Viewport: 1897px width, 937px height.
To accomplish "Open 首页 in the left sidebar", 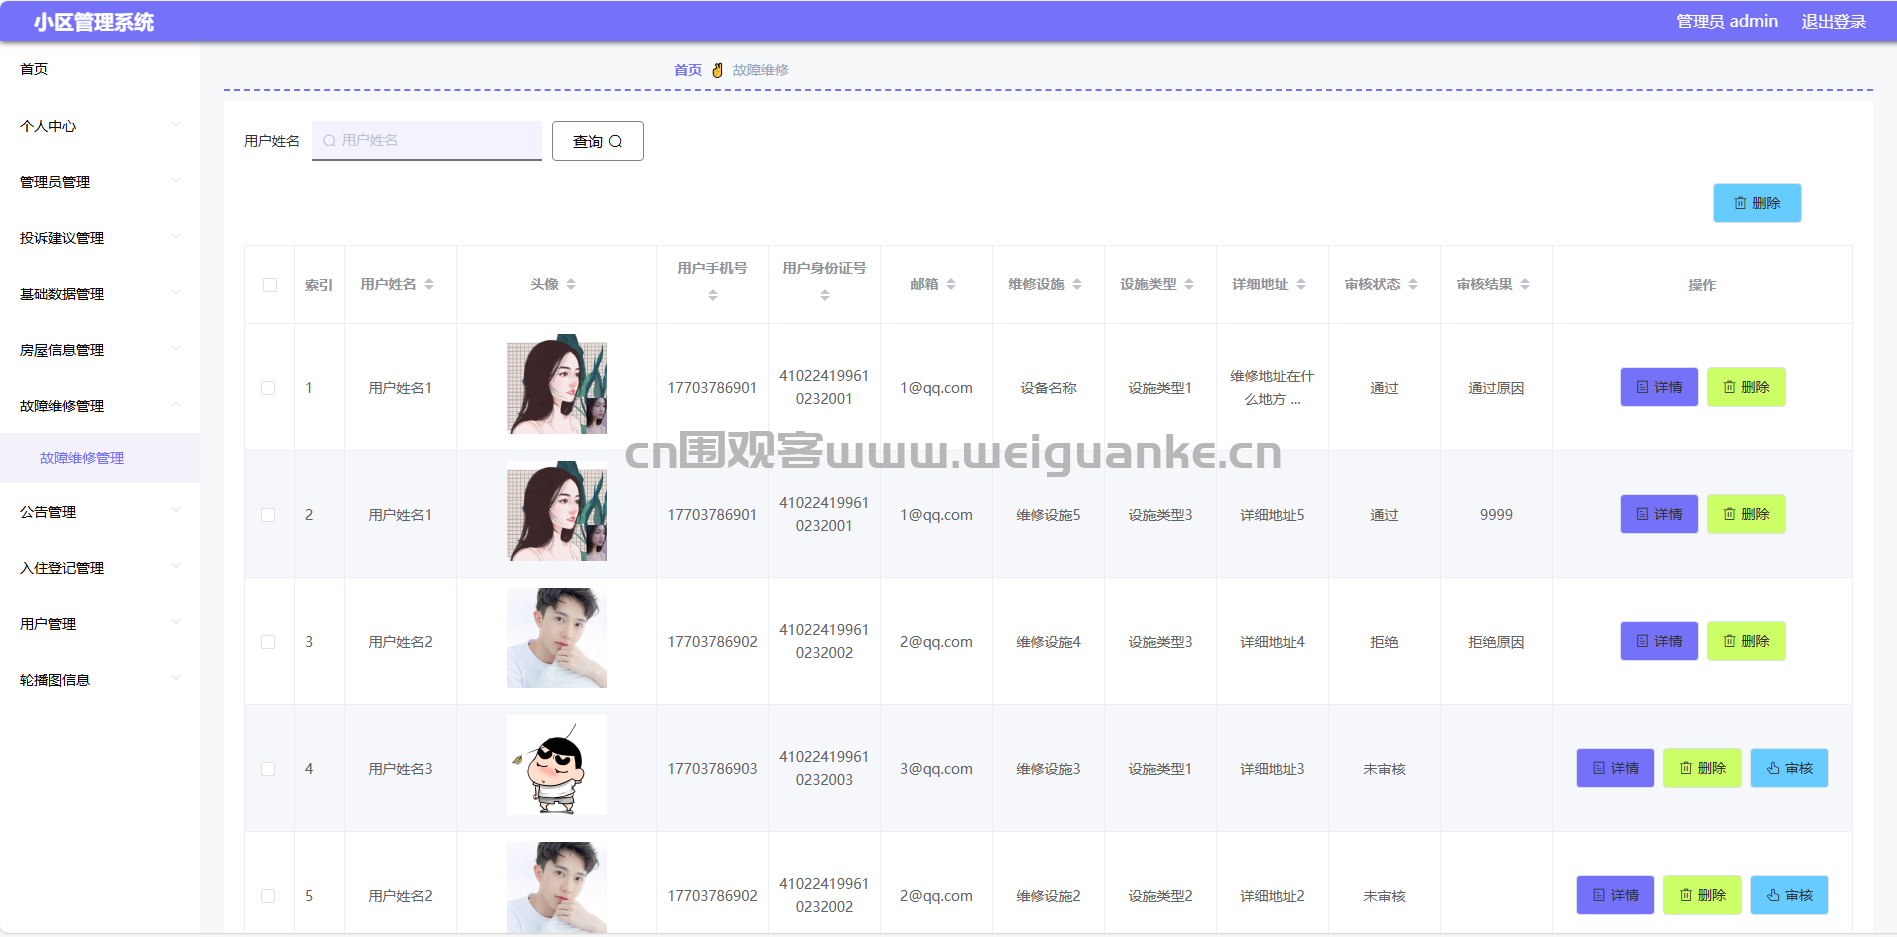I will pos(100,69).
